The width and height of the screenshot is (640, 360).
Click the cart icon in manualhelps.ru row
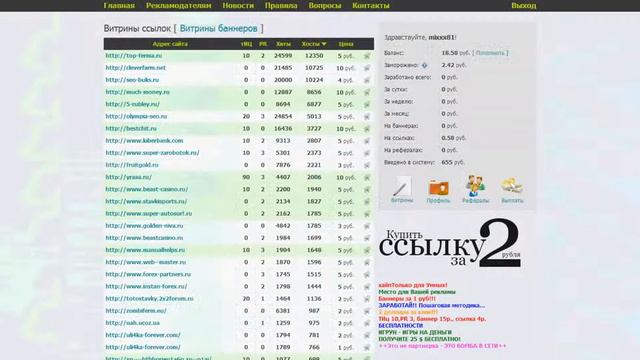pos(367,250)
